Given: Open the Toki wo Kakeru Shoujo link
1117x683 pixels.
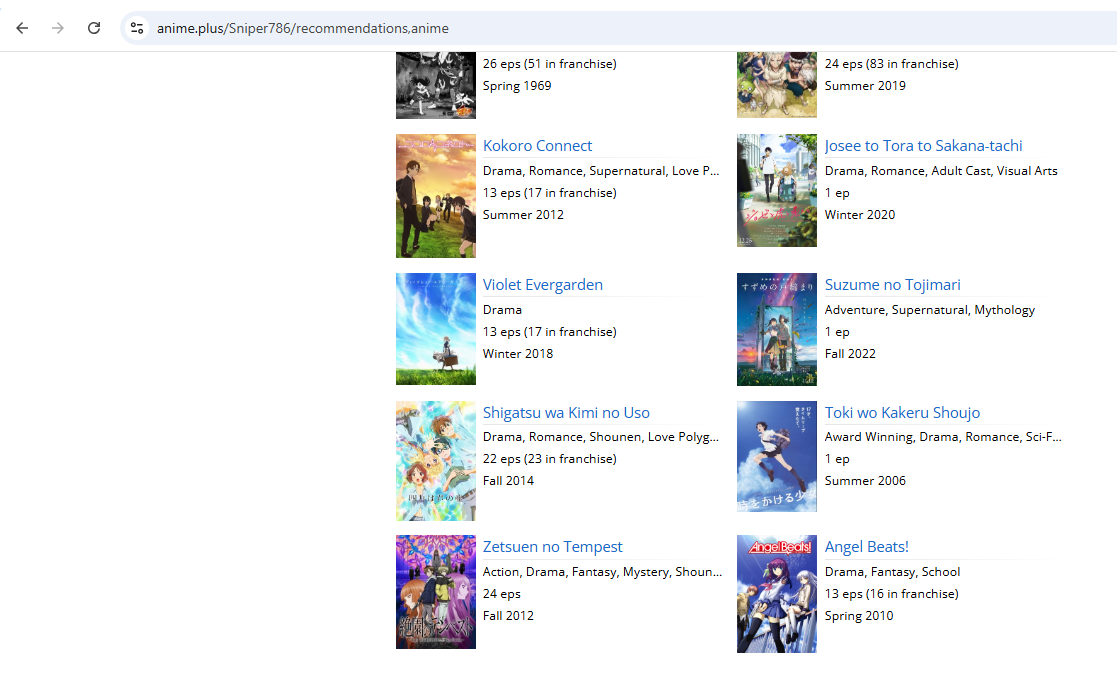Looking at the screenshot, I should click(902, 412).
